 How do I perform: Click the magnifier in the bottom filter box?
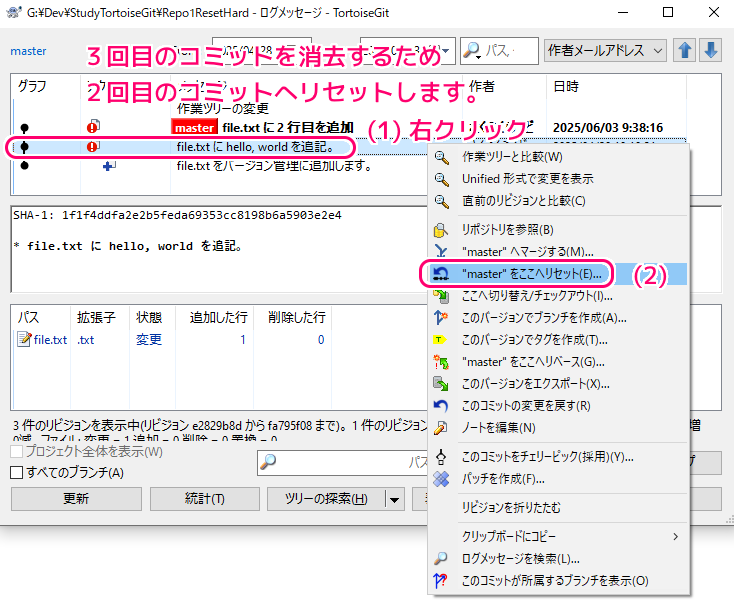tap(268, 463)
